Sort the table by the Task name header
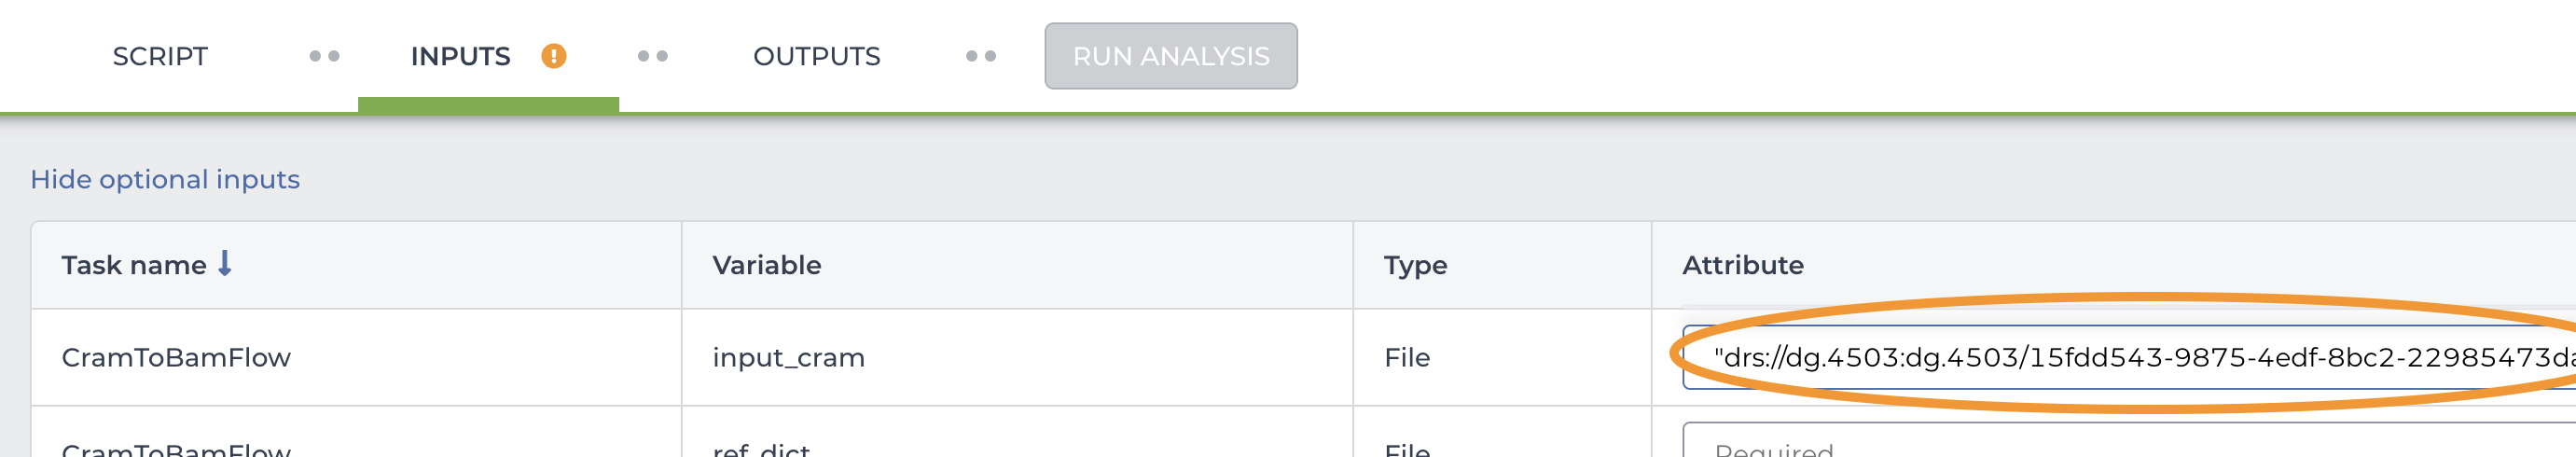 (x=134, y=265)
